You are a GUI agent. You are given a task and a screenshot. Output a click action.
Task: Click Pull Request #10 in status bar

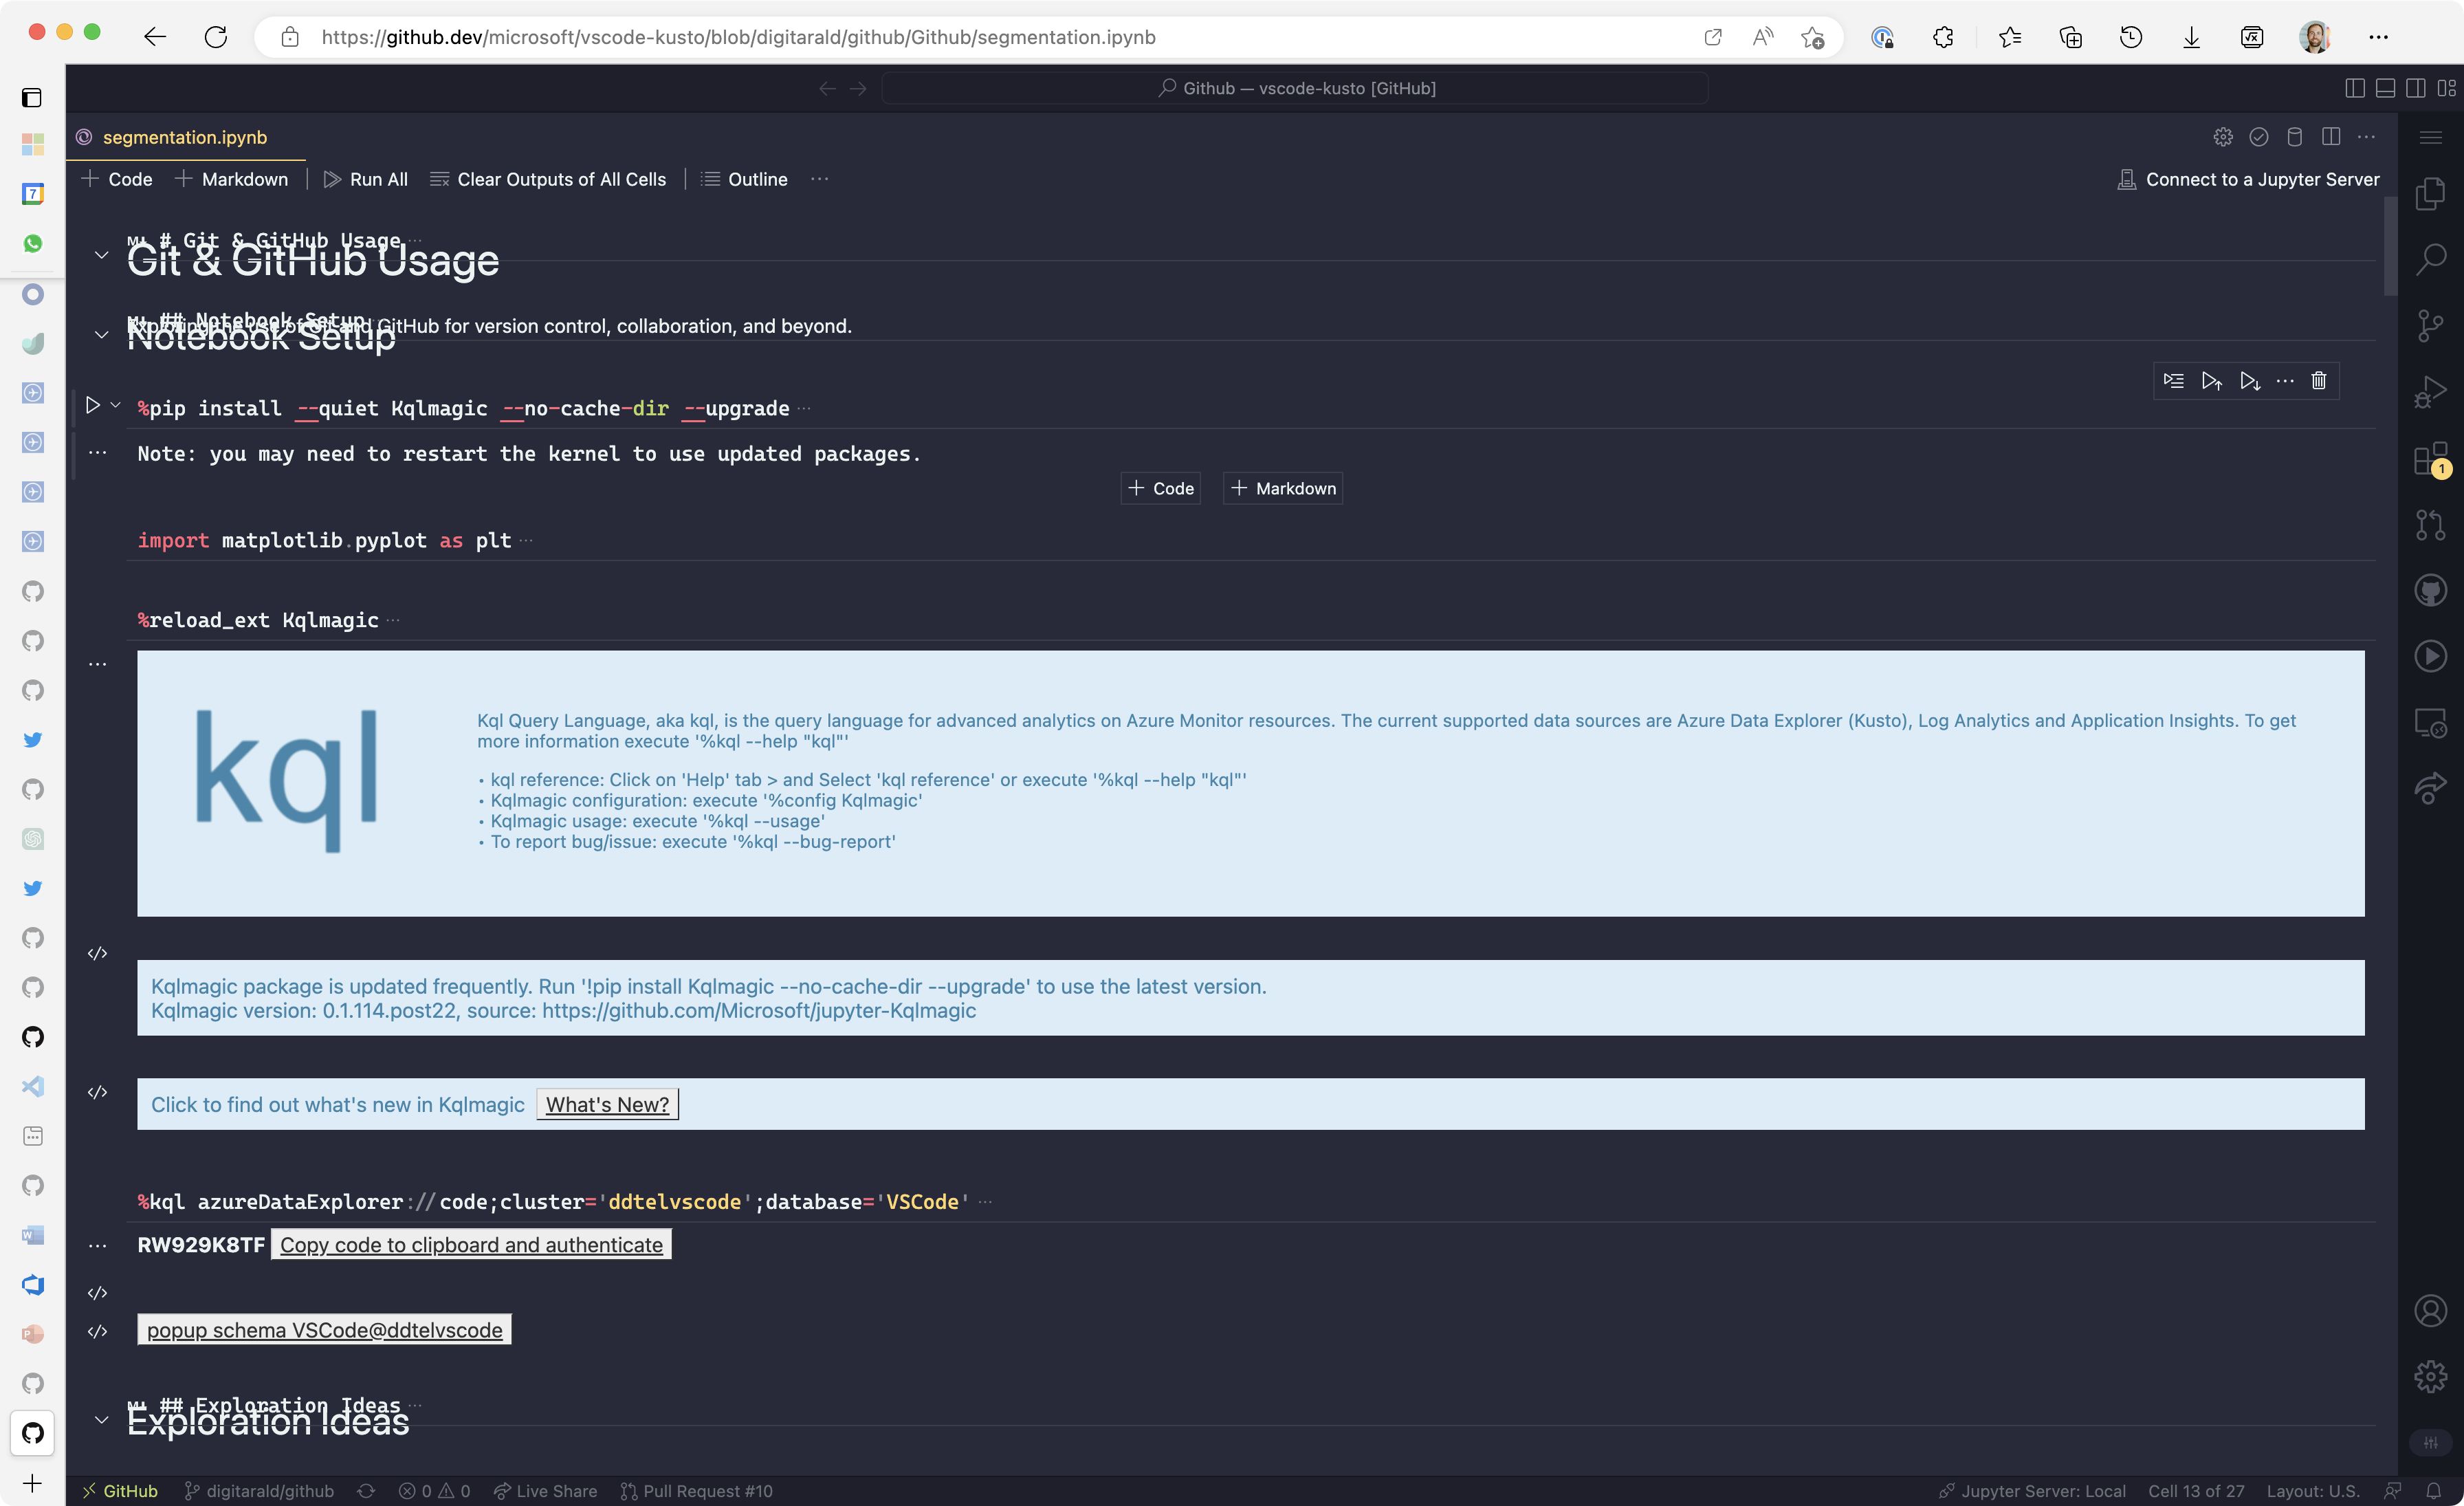[697, 1491]
